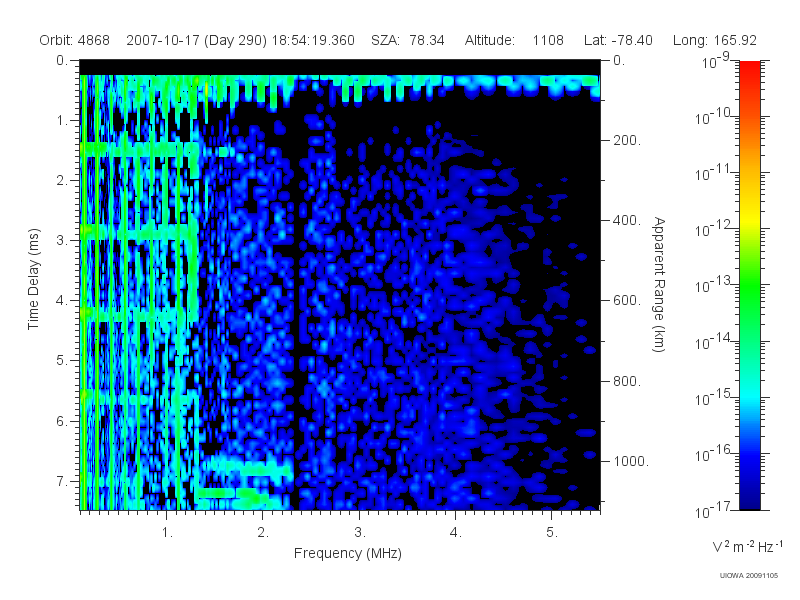This screenshot has height=600, width=800.
Task: Click the color bar label '10^-16'
Action: pos(714,454)
